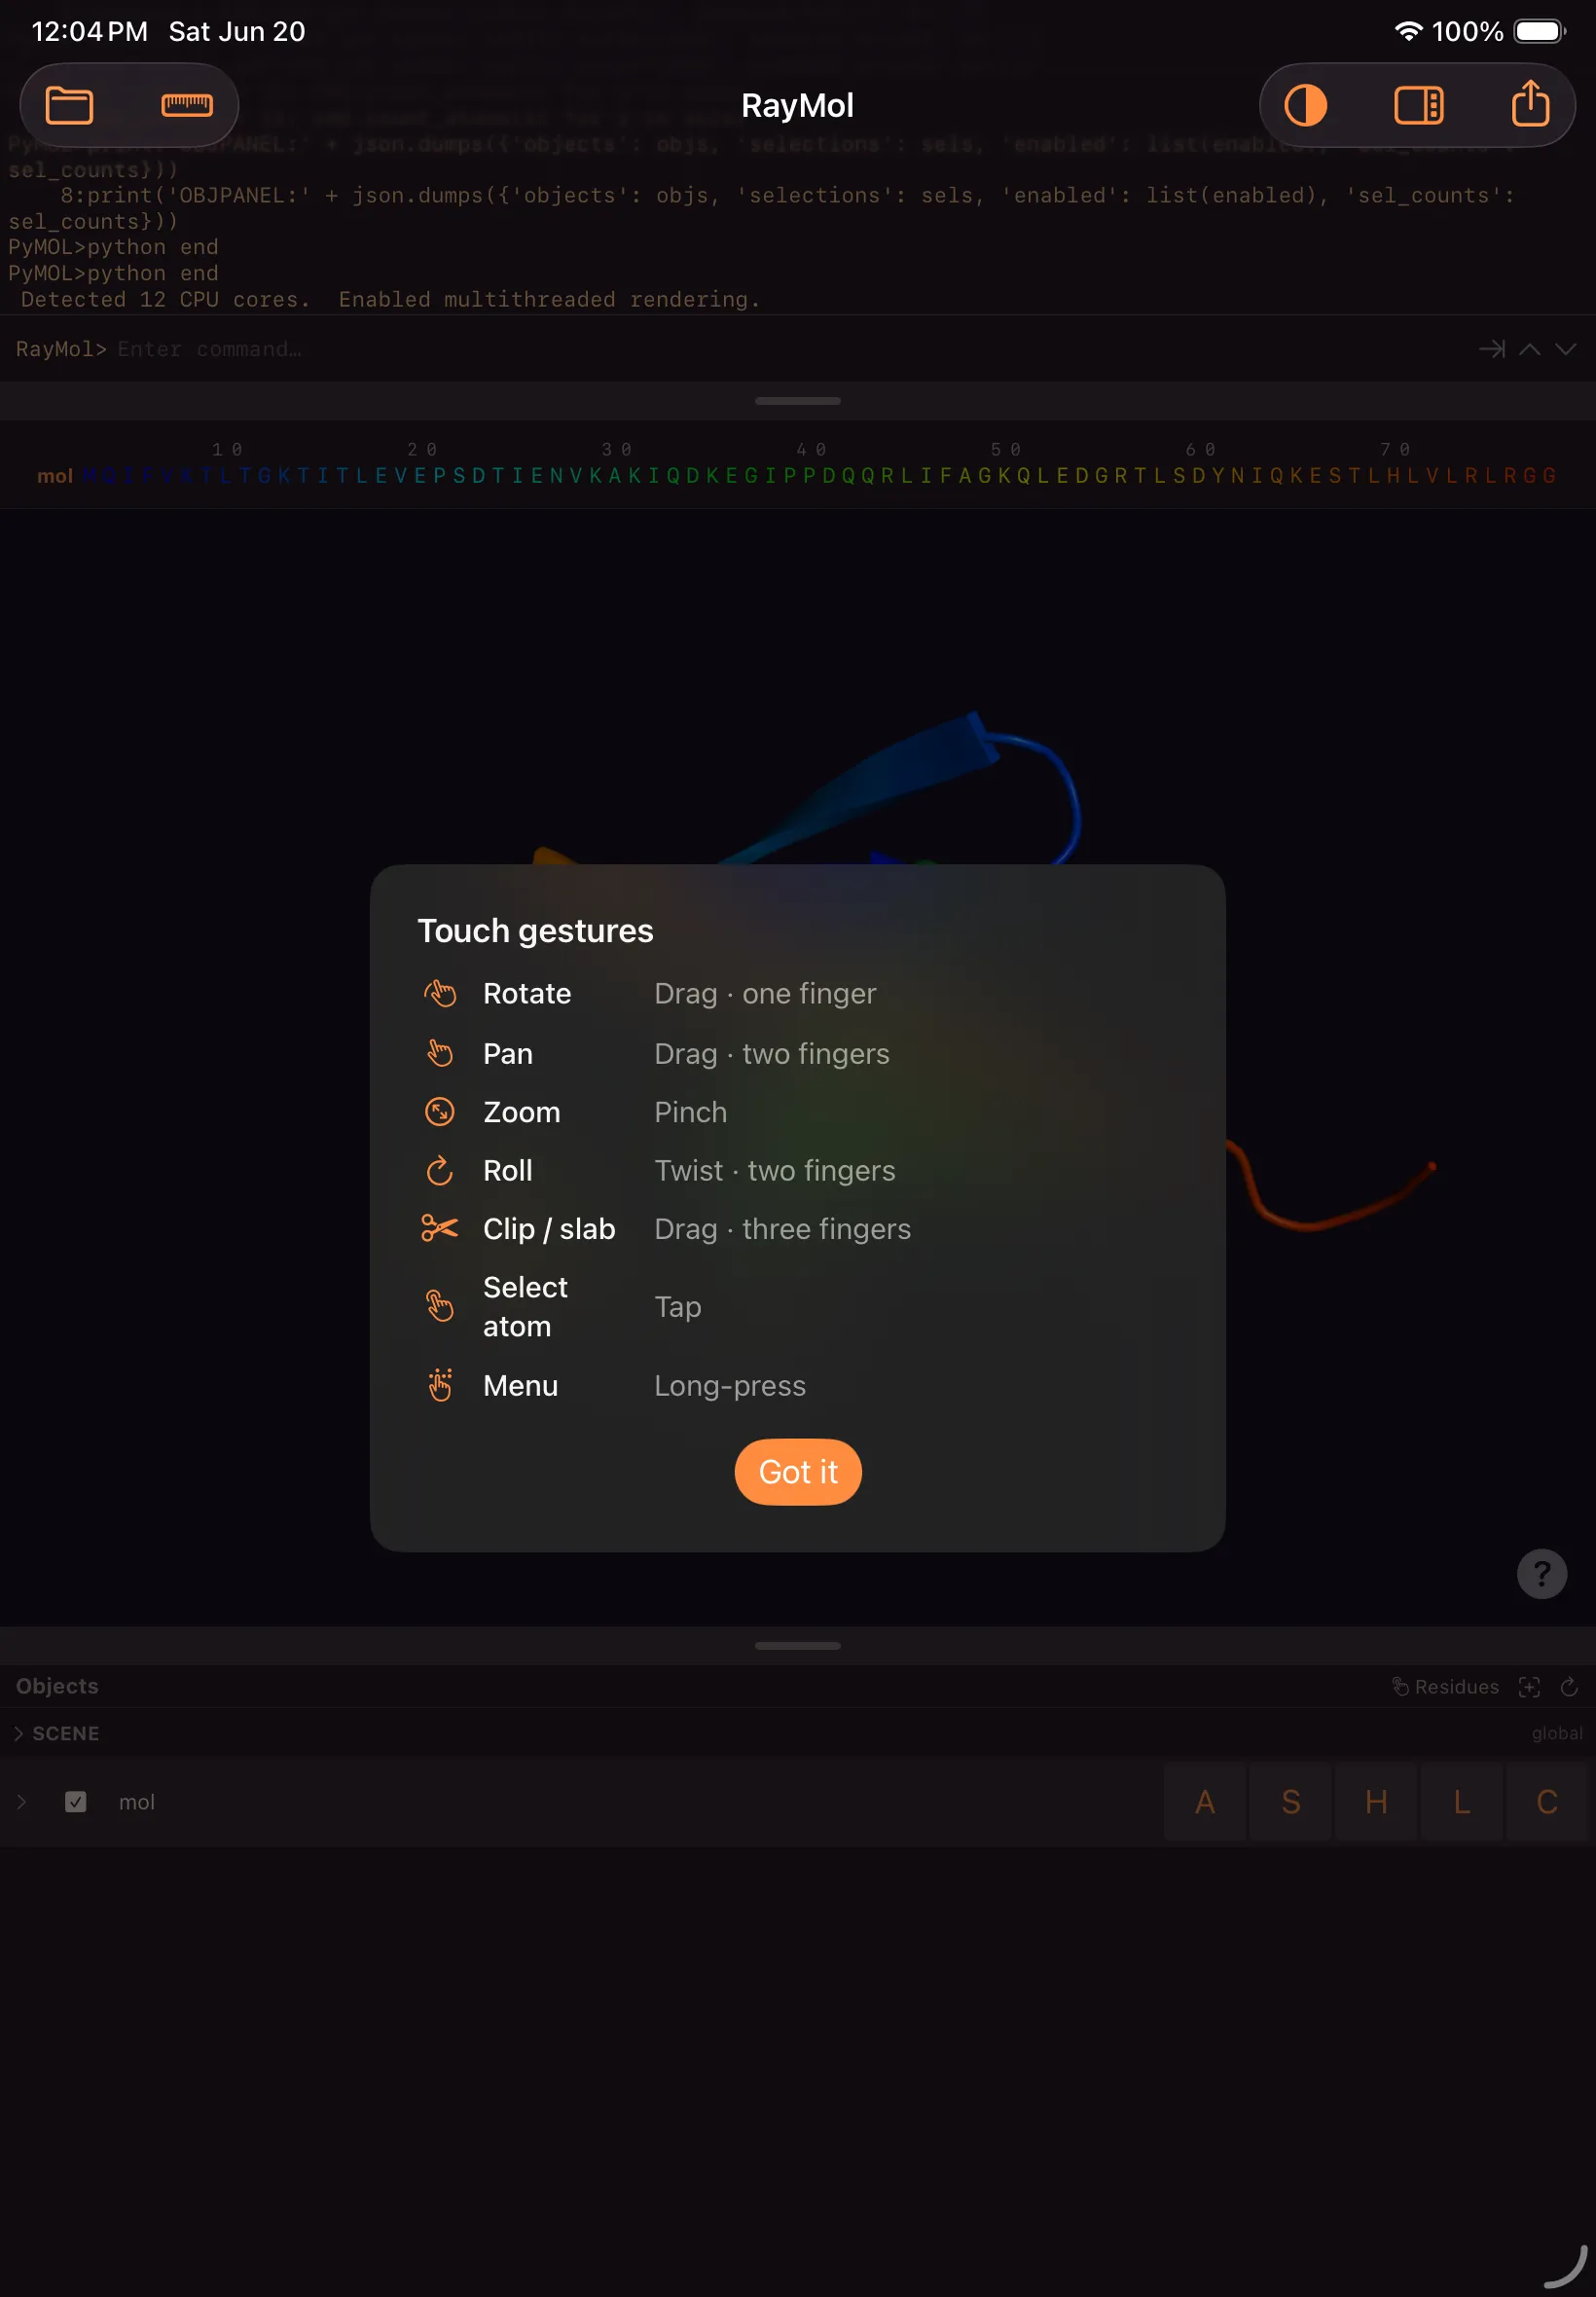Focus the RayMol command input field
The height and width of the screenshot is (2297, 1596).
point(790,349)
